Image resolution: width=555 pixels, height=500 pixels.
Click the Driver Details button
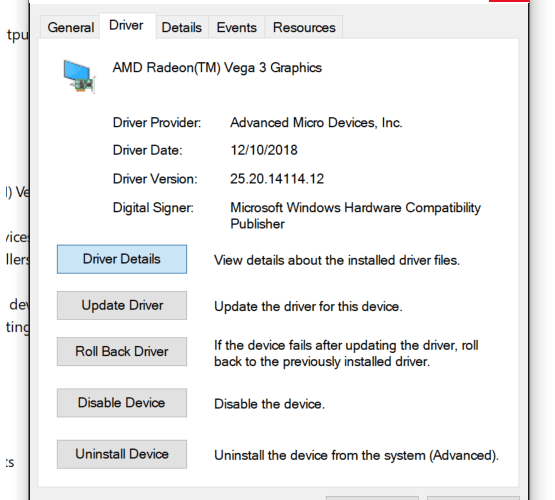[122, 259]
